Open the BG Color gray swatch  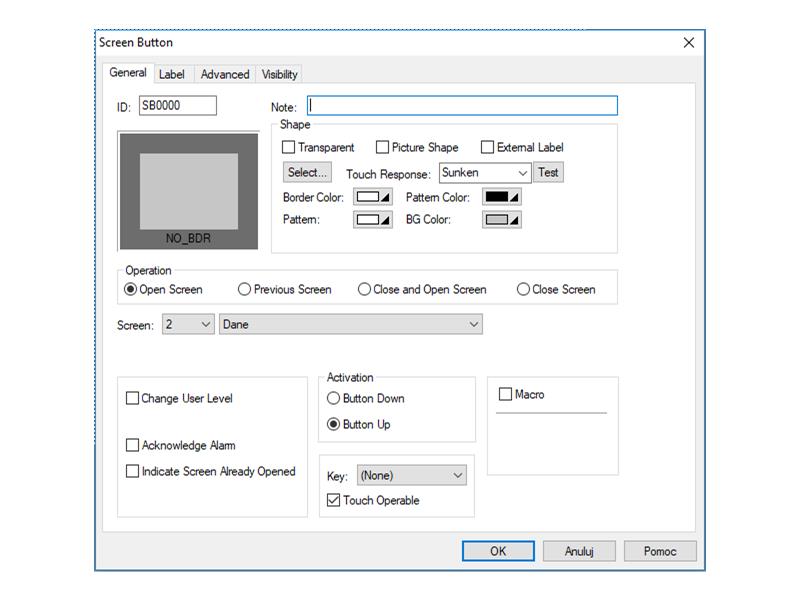[x=502, y=220]
